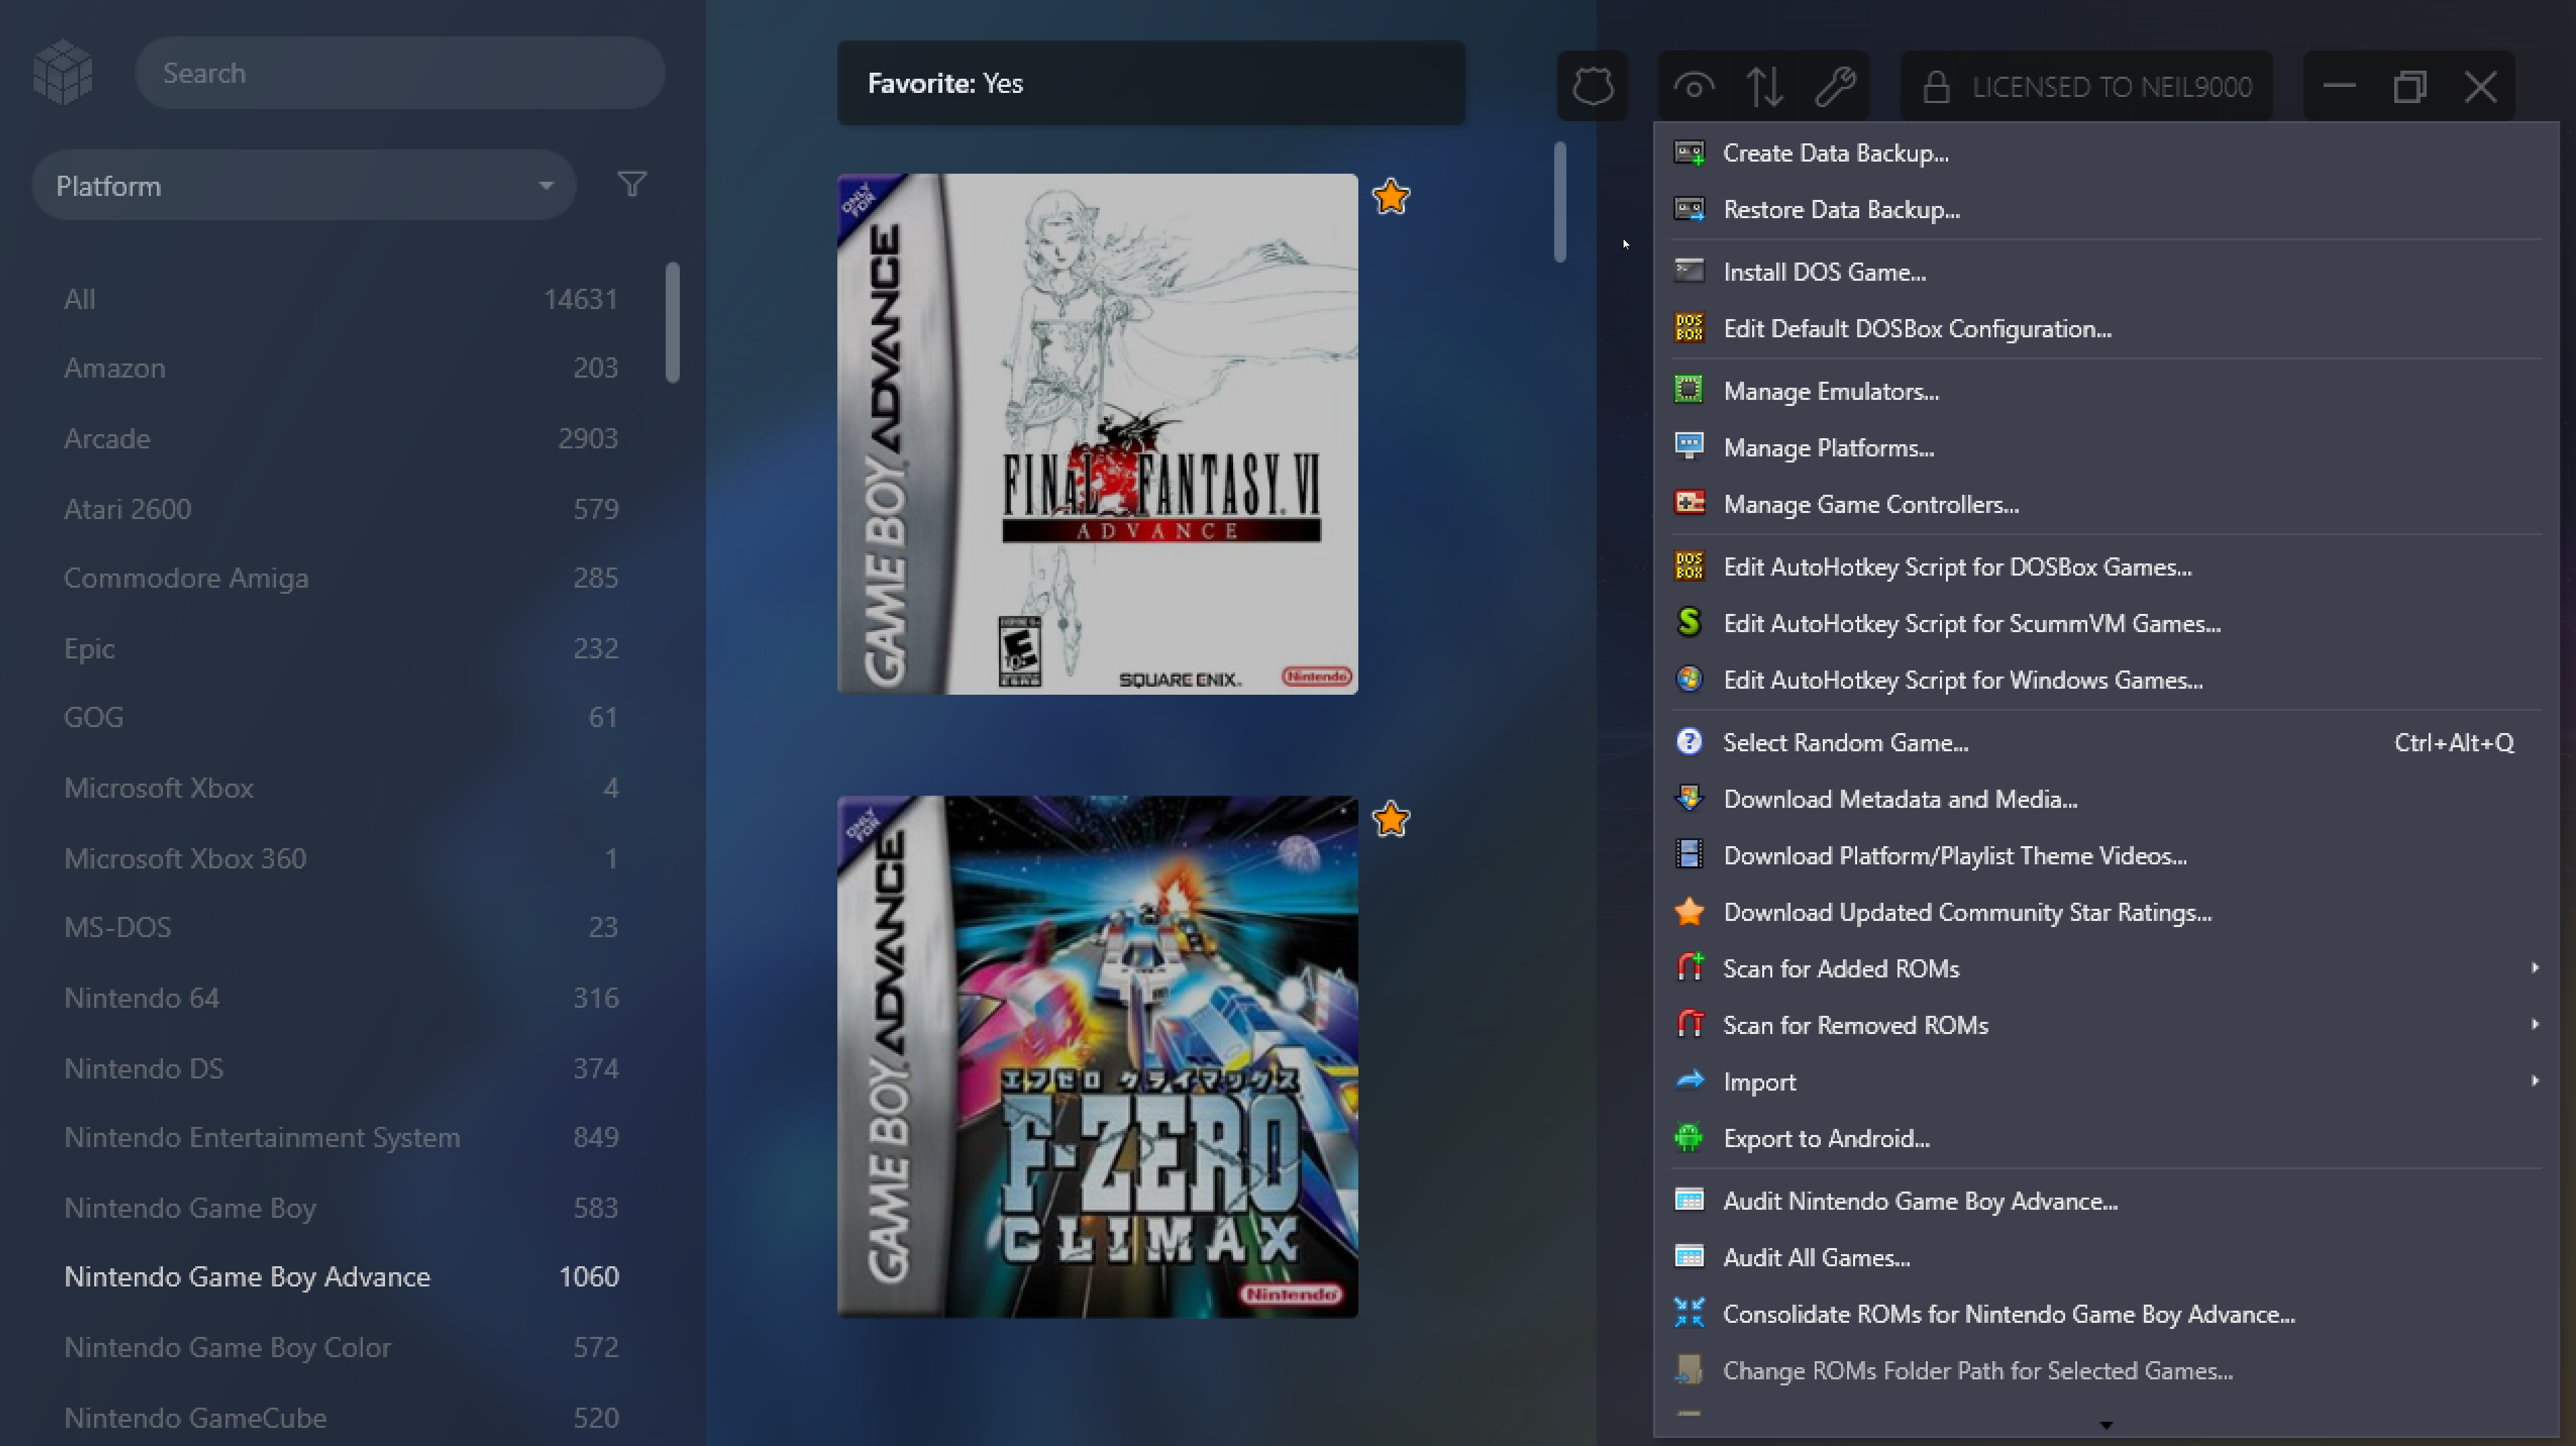Screen dimensions: 2576x1446
Task: Click the sidebar filter funnel icon
Action: point(632,184)
